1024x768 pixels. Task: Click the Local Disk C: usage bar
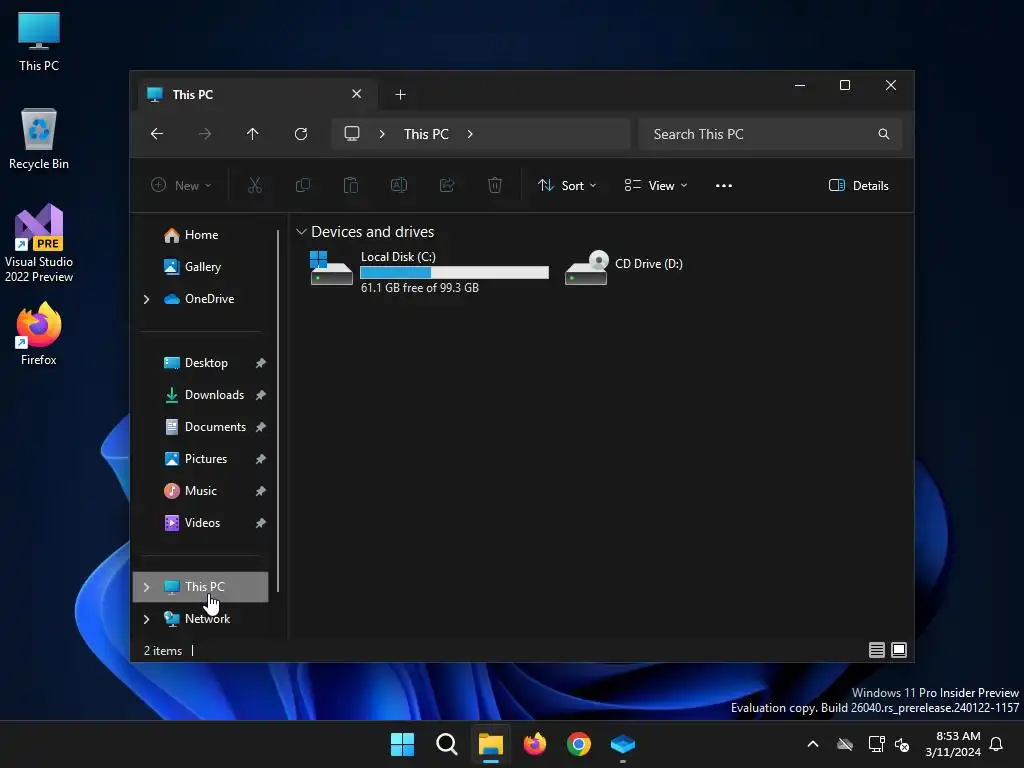coord(455,272)
